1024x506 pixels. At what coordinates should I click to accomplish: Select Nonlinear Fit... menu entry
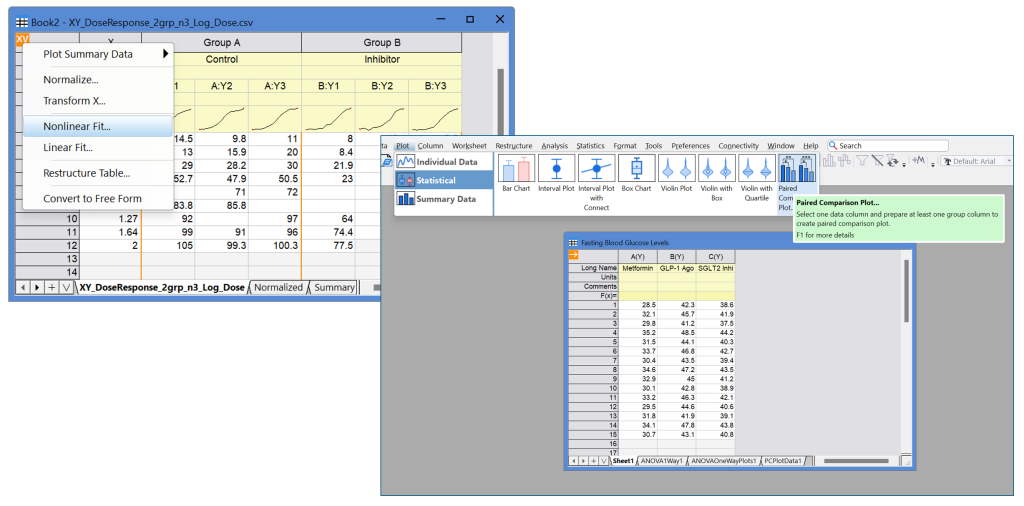pos(98,127)
